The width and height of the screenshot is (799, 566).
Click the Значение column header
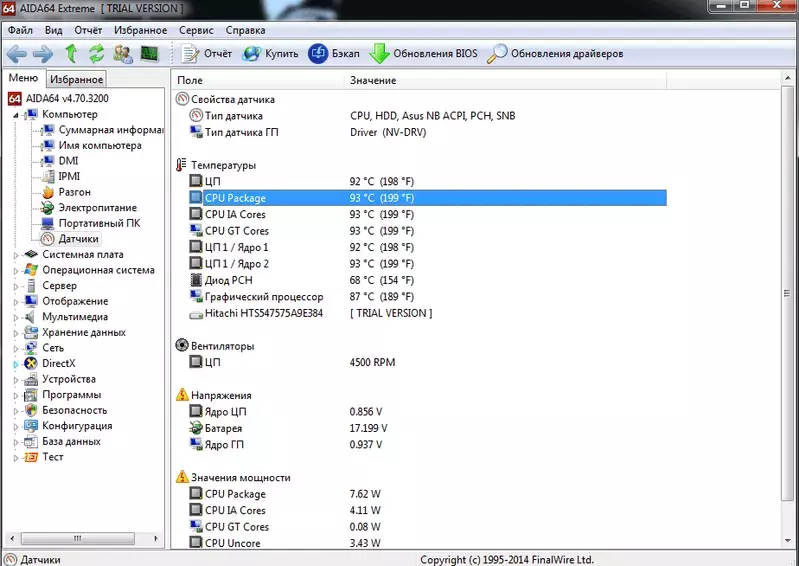[x=505, y=80]
